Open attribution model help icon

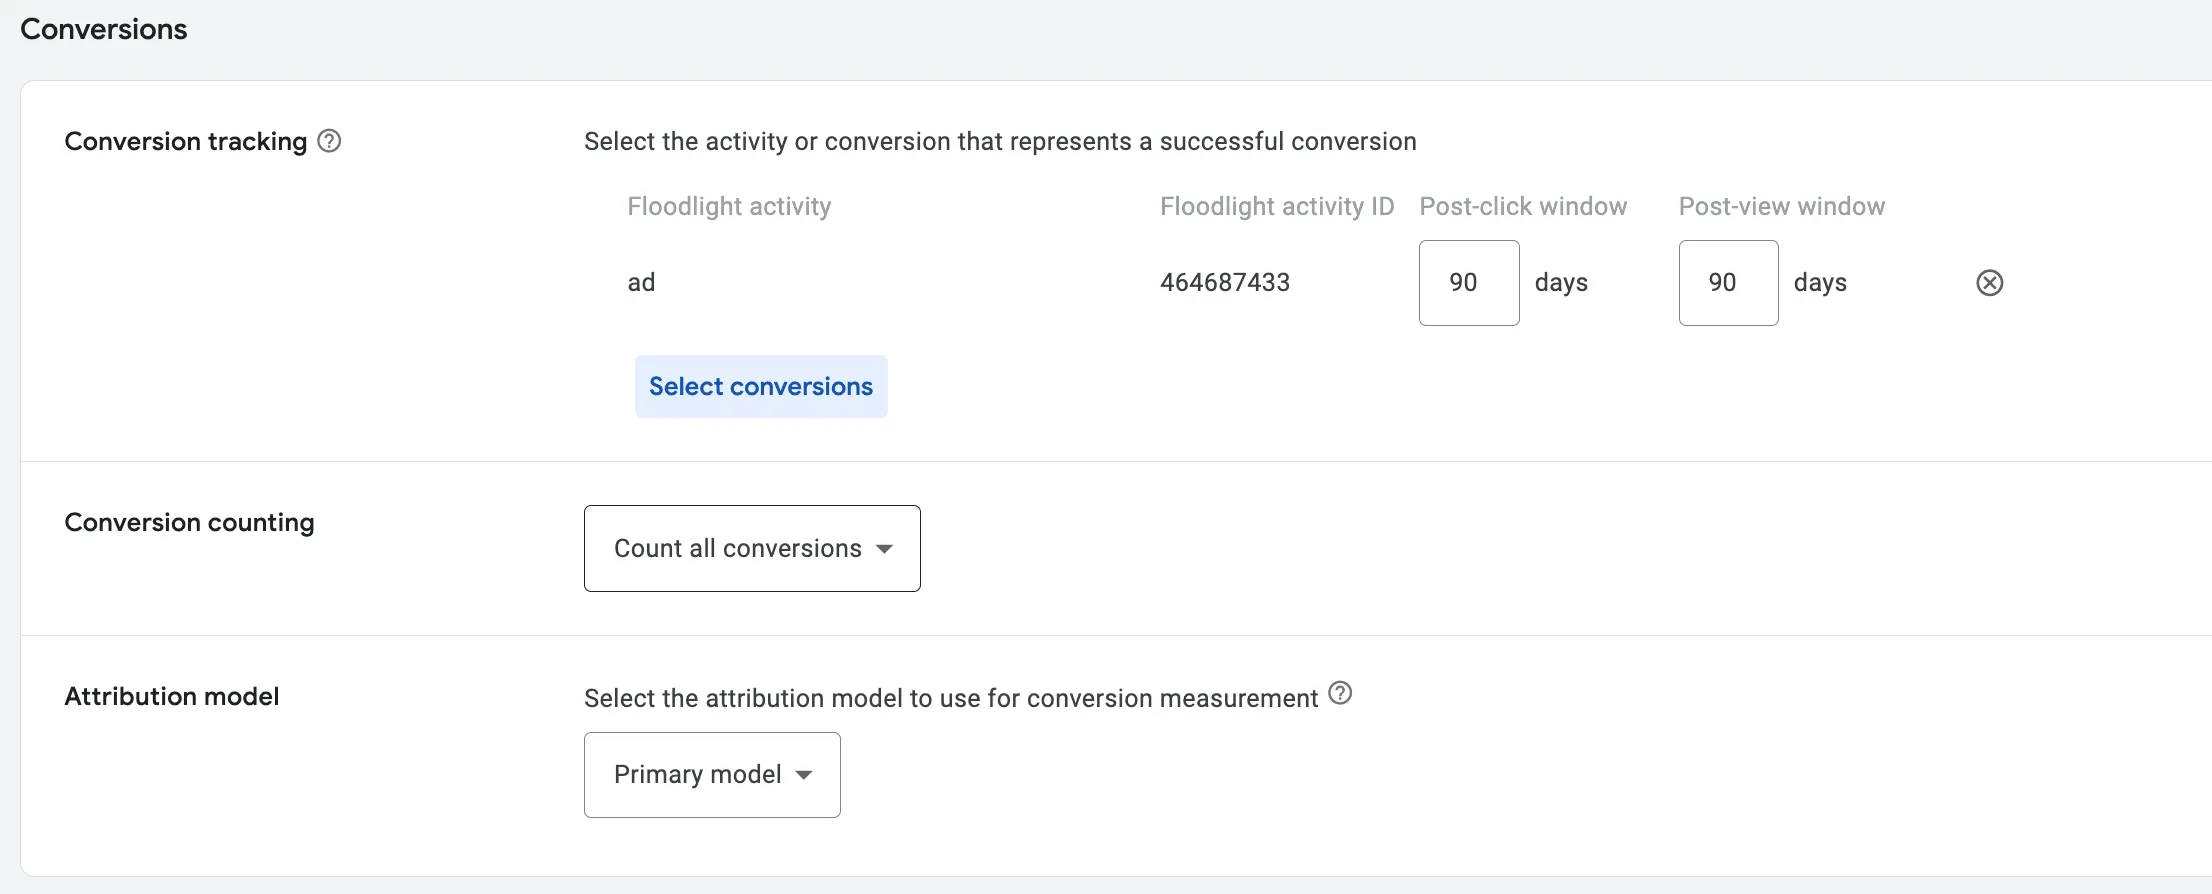click(1340, 693)
